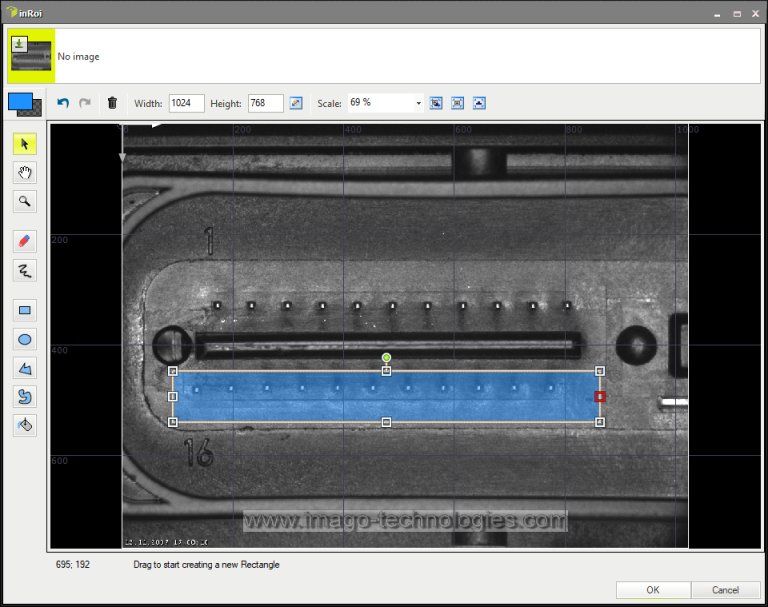The image size is (768, 607).
Task: Select the eraser tool
Action: click(x=24, y=242)
